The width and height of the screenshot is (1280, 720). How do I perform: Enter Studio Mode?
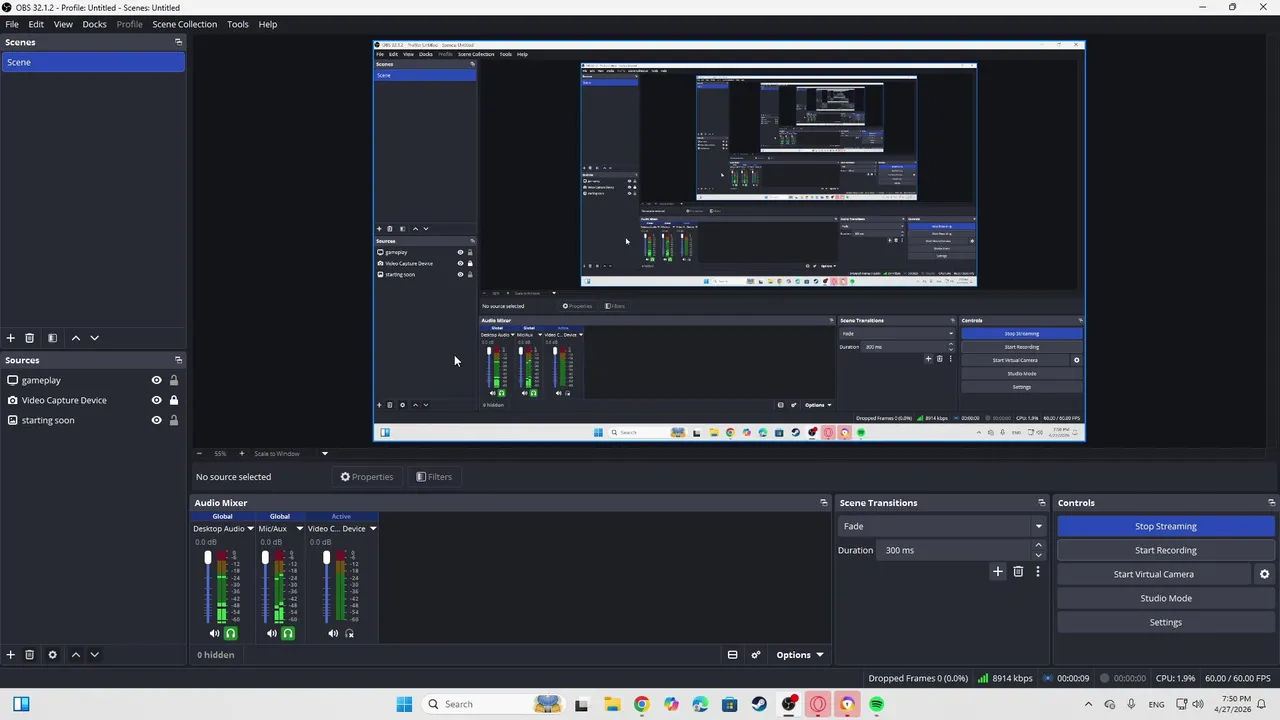(x=1166, y=598)
